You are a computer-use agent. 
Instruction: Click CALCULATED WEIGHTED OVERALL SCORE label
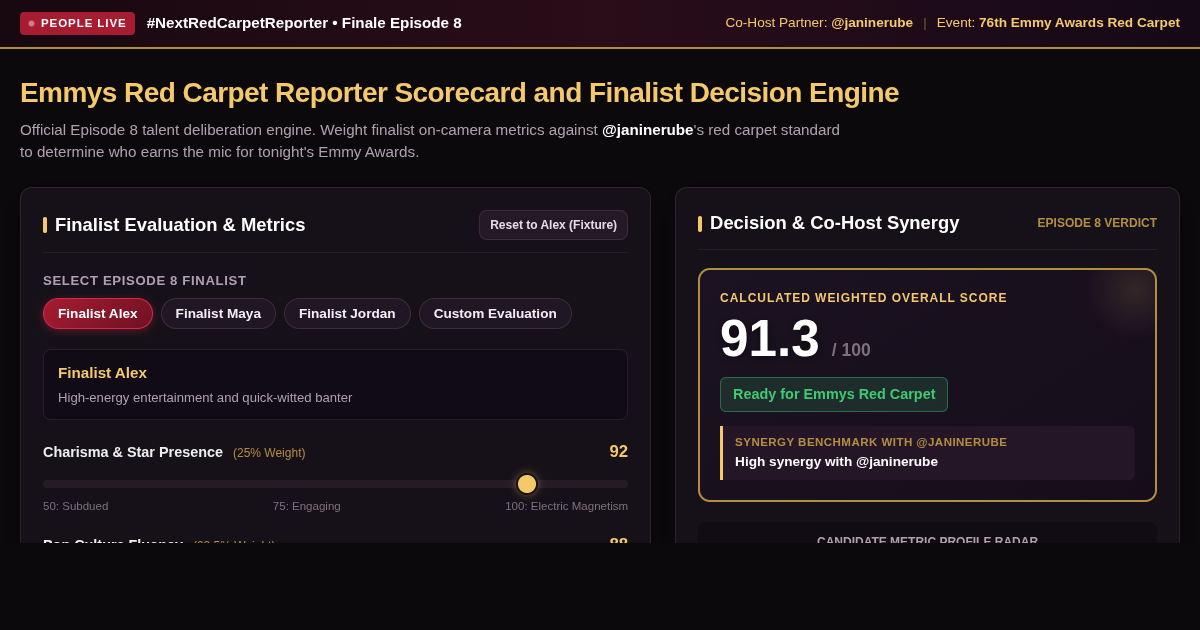pyautogui.click(x=863, y=298)
